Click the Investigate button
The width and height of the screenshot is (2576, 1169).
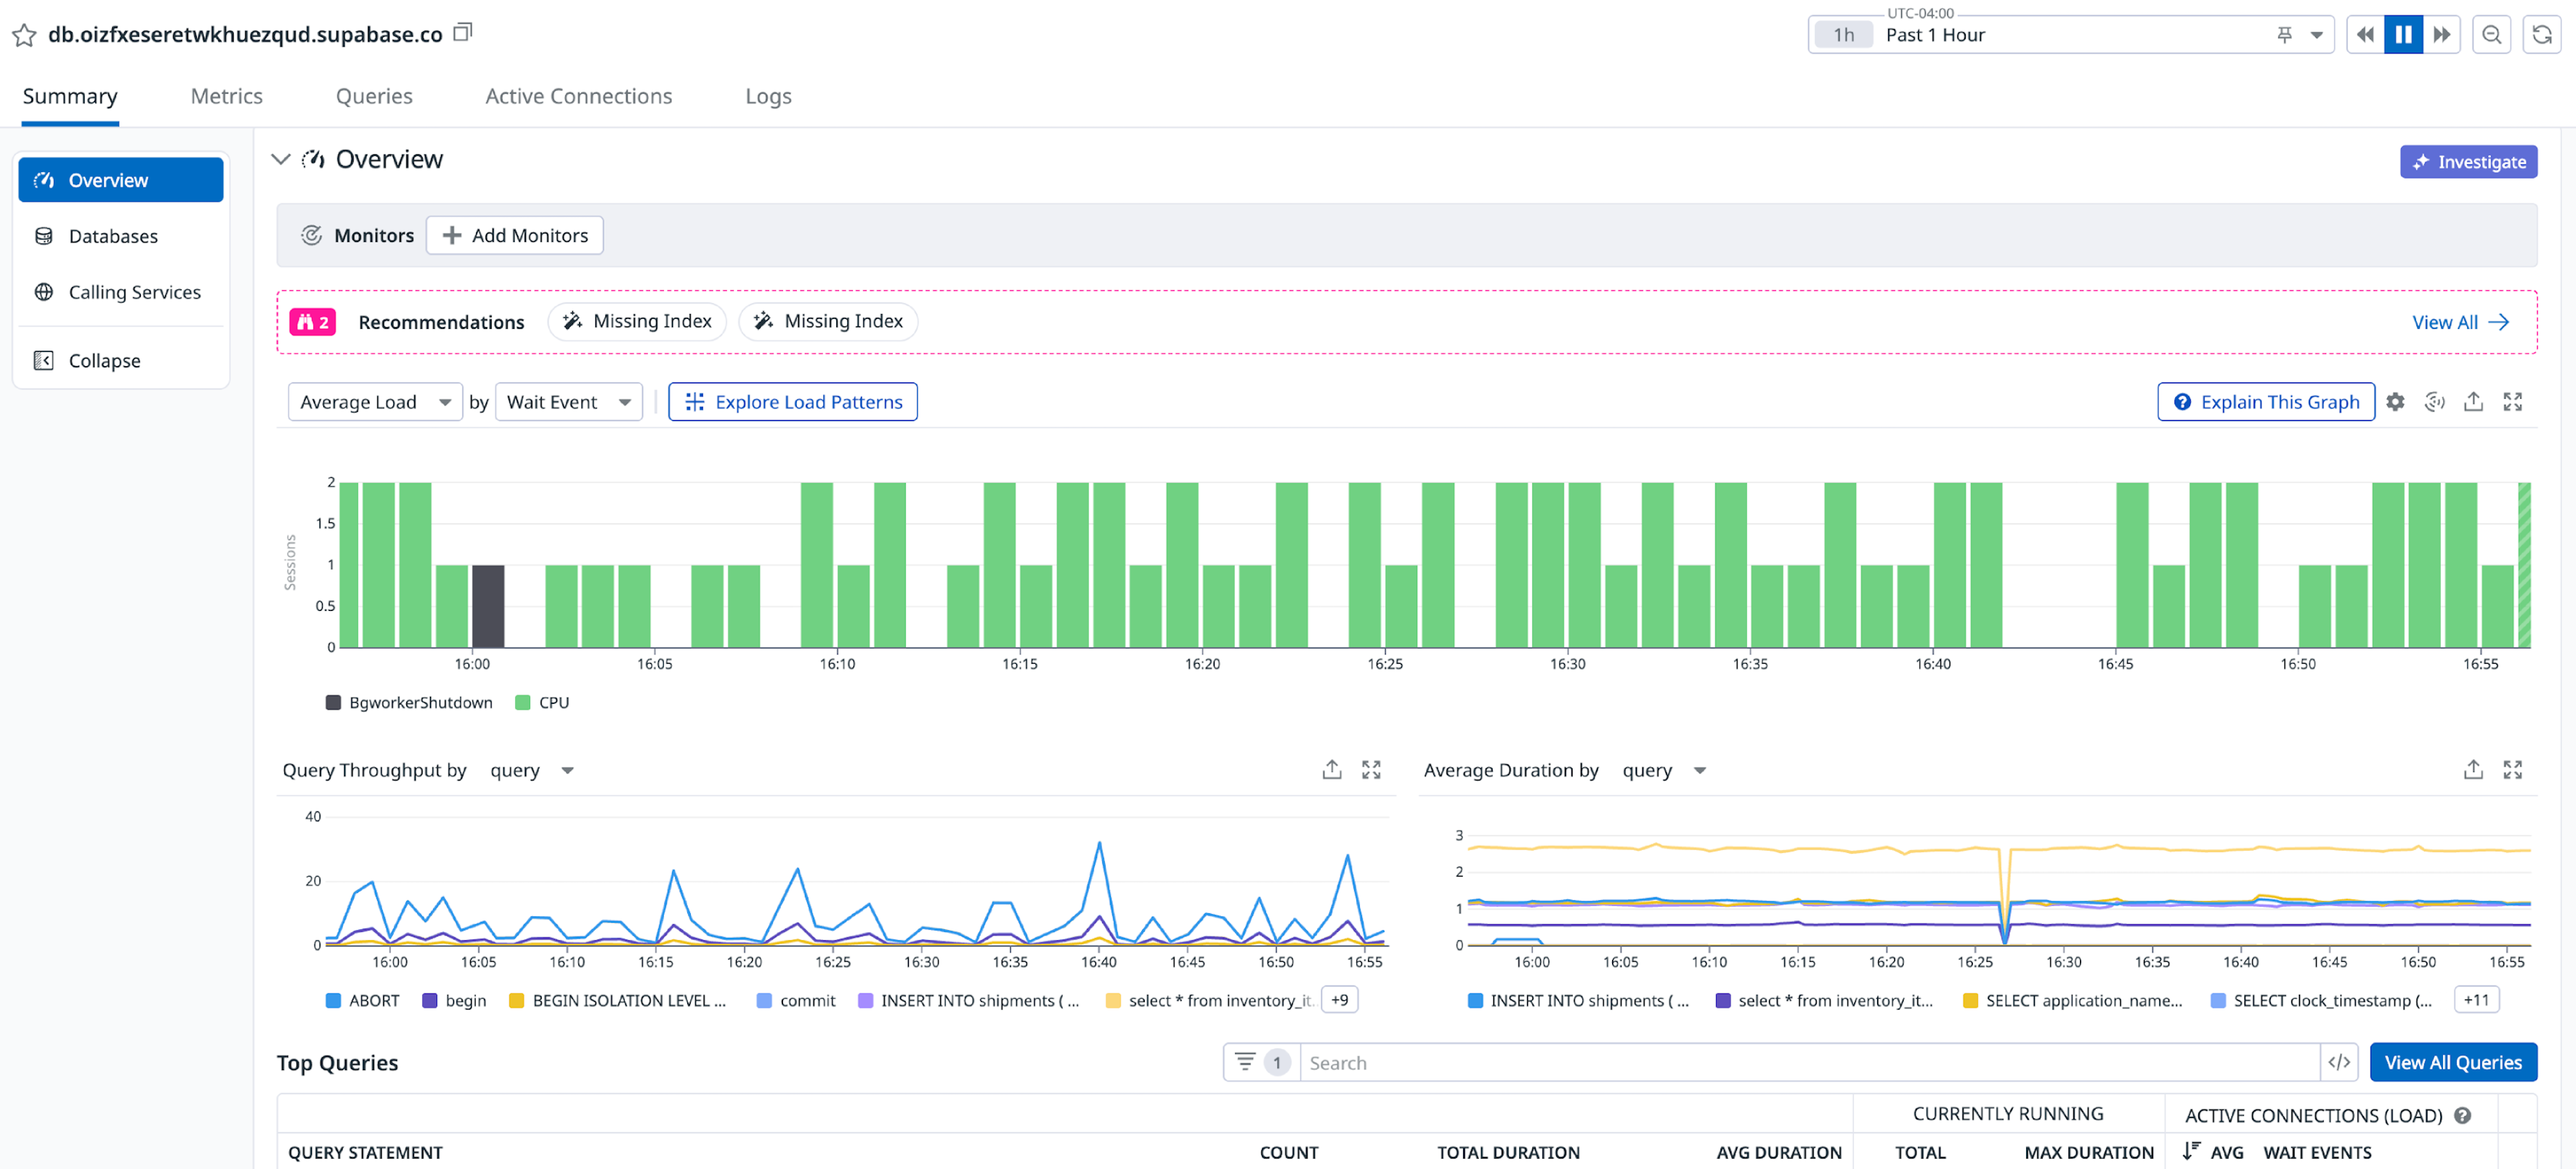[x=2468, y=162]
